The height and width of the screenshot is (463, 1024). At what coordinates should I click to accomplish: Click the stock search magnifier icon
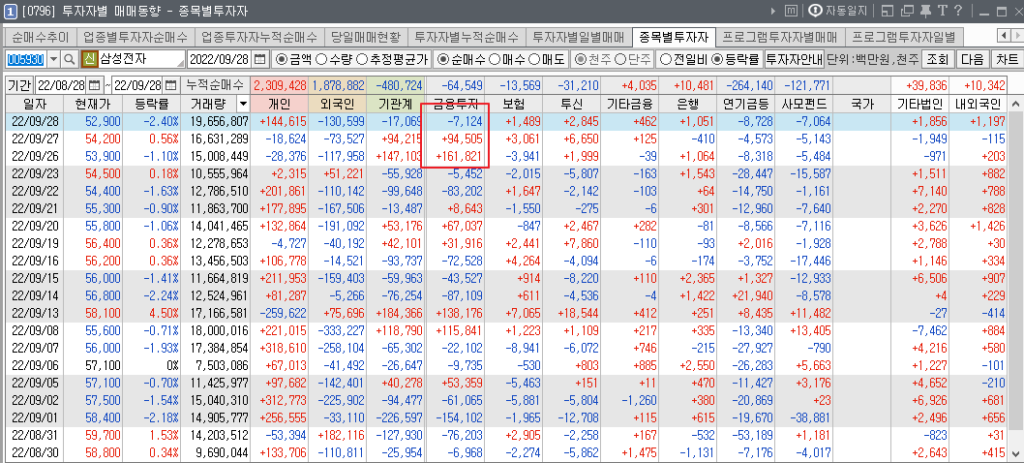click(69, 60)
